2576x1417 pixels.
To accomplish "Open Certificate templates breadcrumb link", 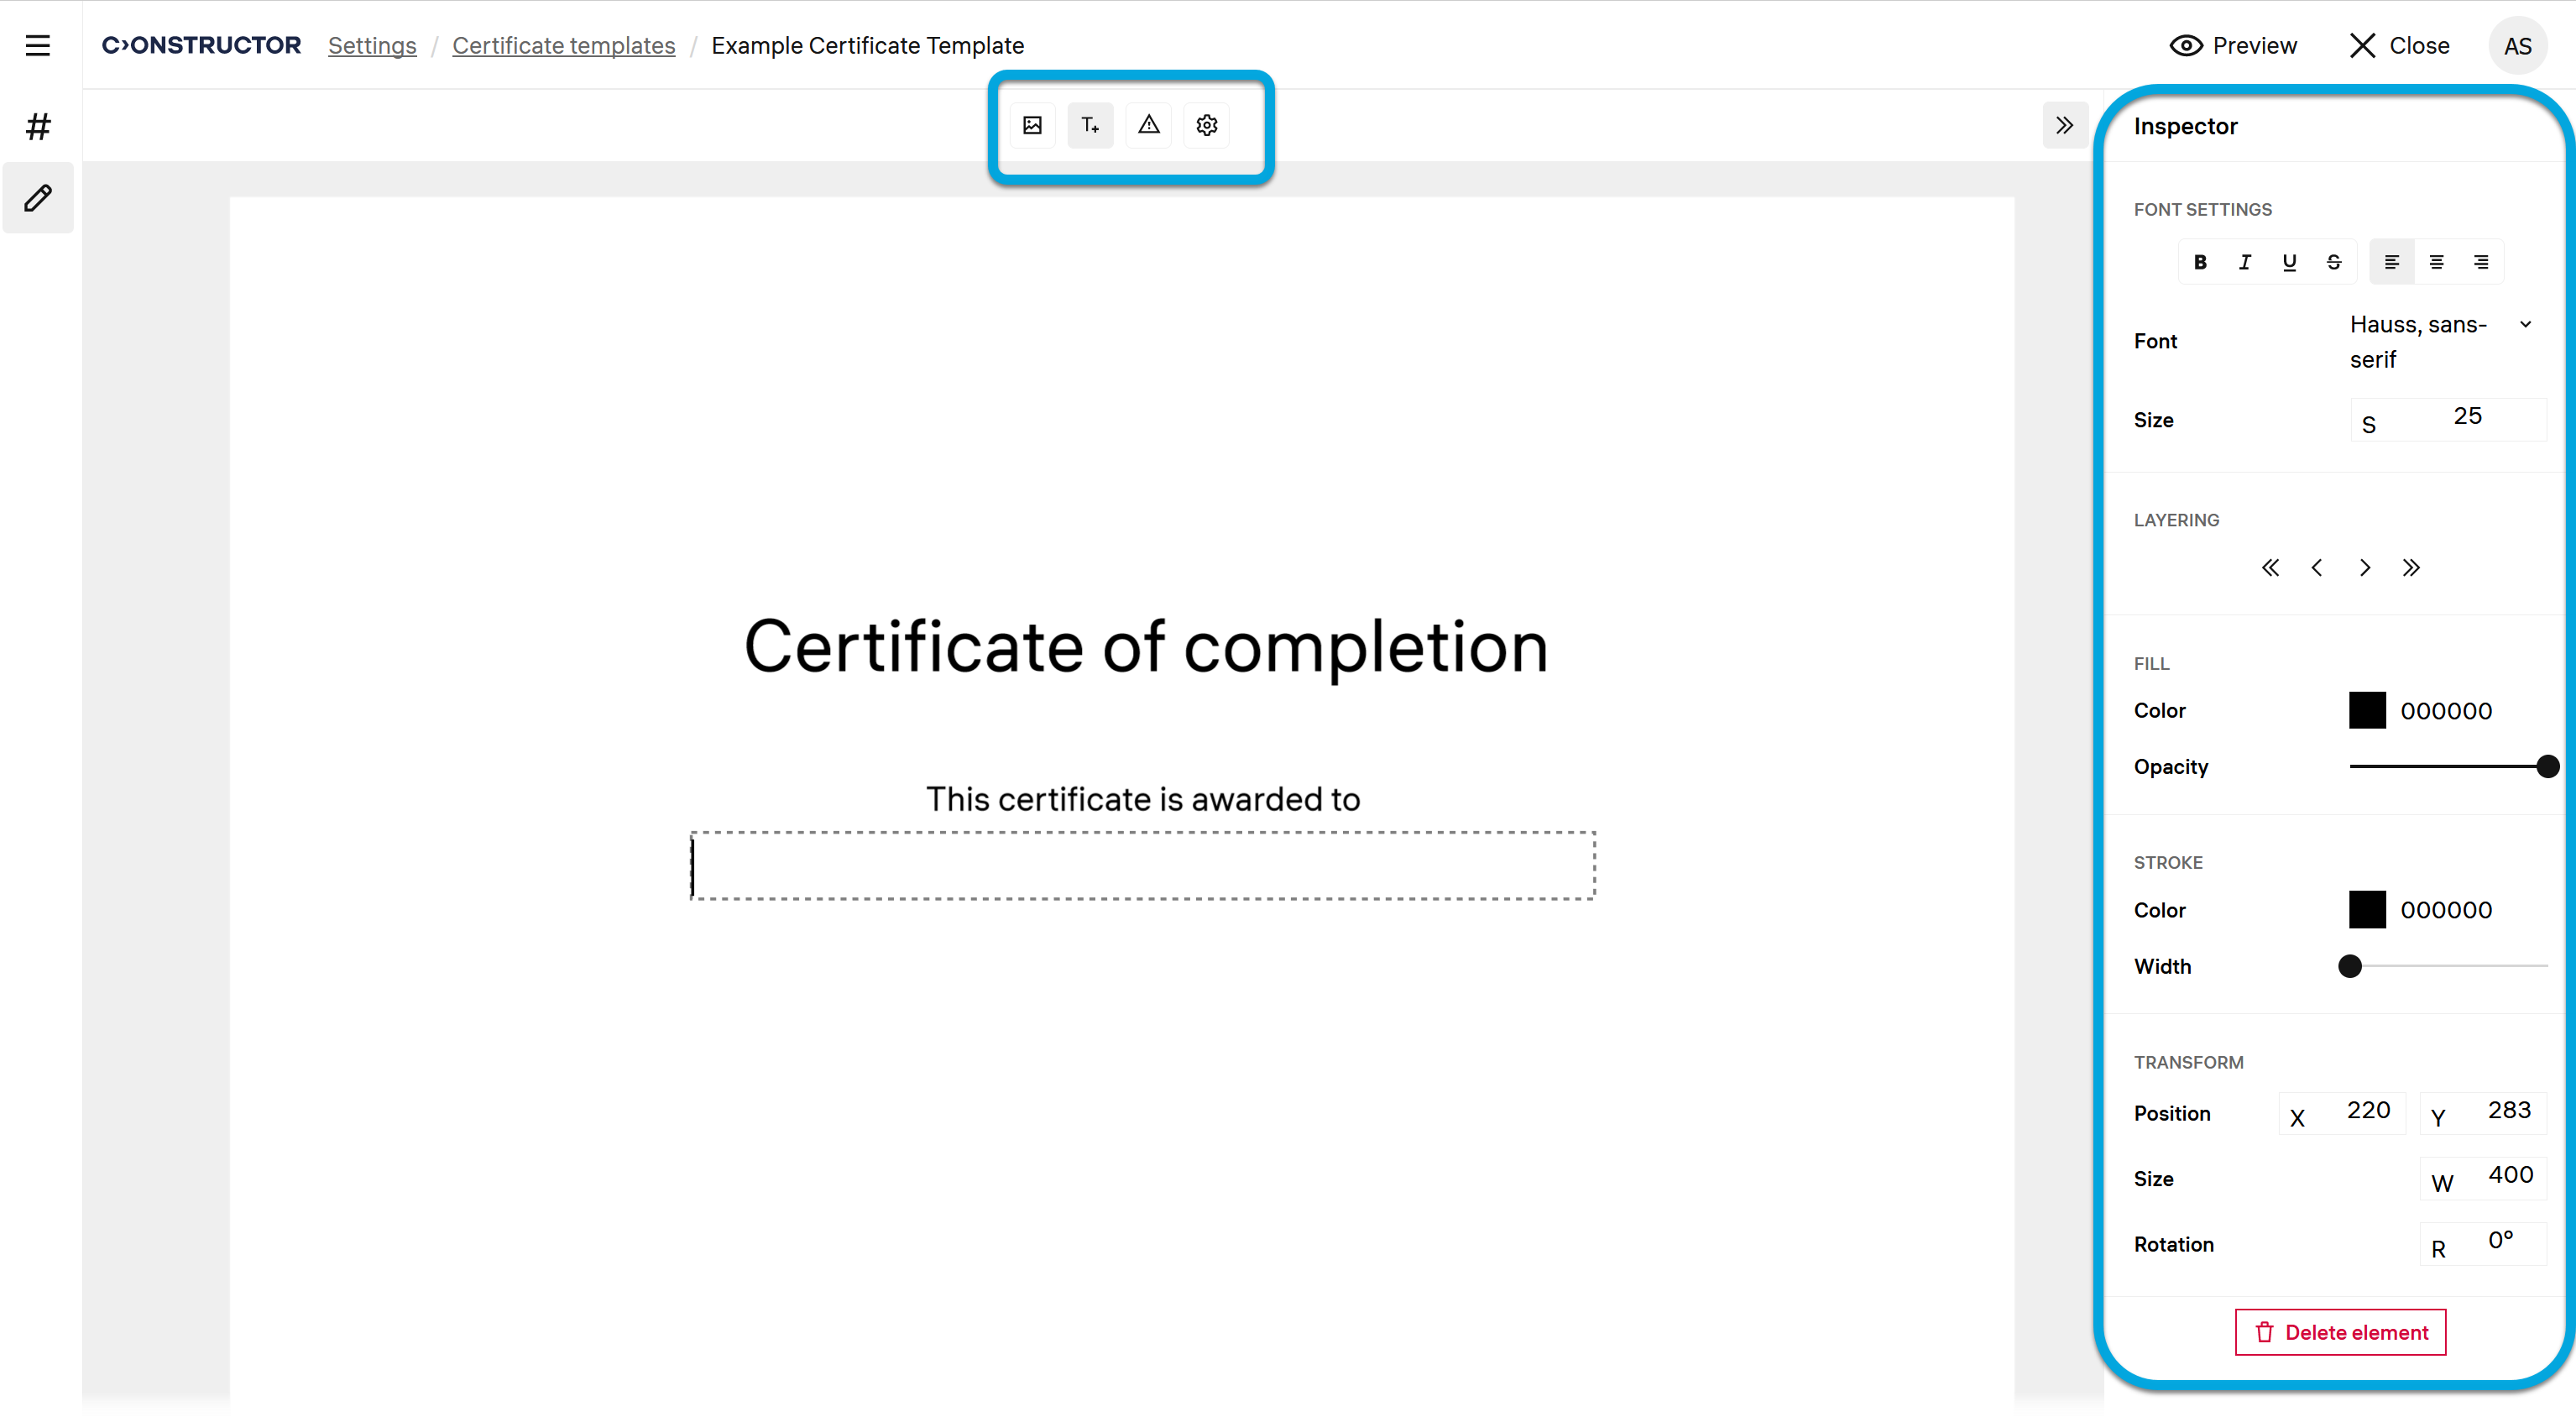I will coord(563,46).
